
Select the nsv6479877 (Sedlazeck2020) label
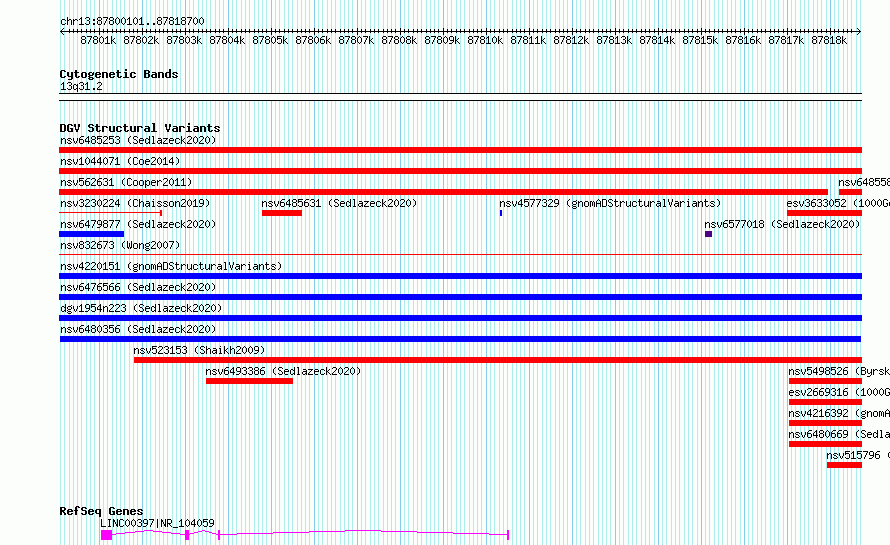tap(138, 224)
